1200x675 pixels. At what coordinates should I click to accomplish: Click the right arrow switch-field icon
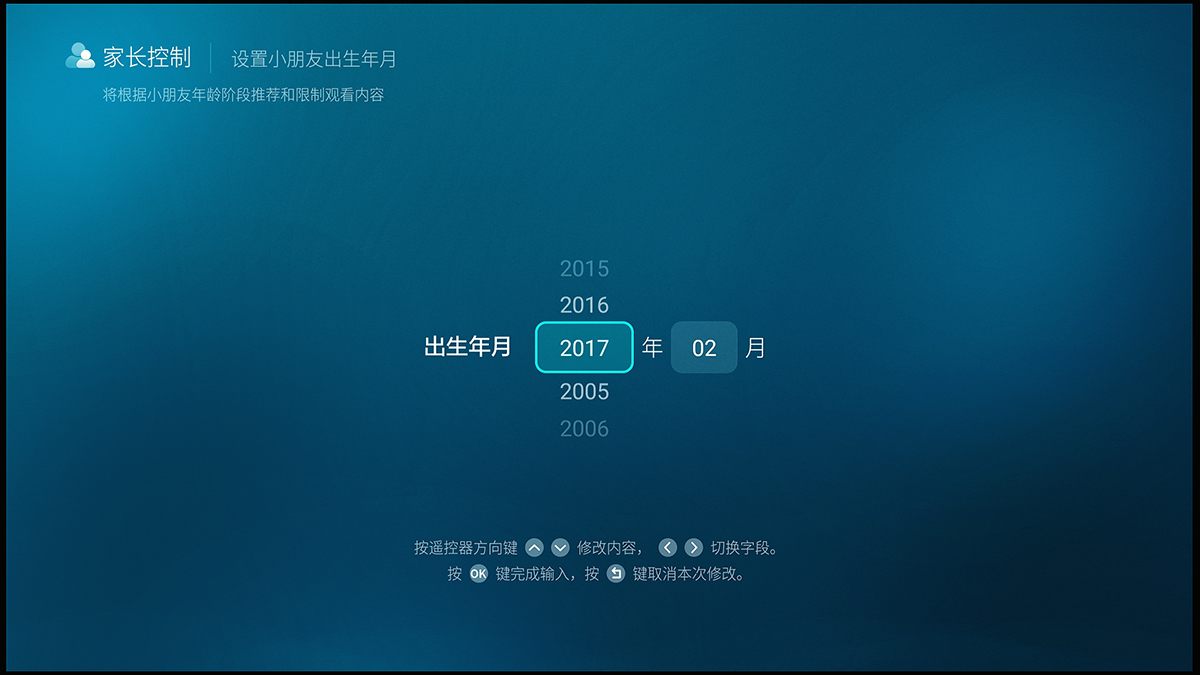click(693, 547)
